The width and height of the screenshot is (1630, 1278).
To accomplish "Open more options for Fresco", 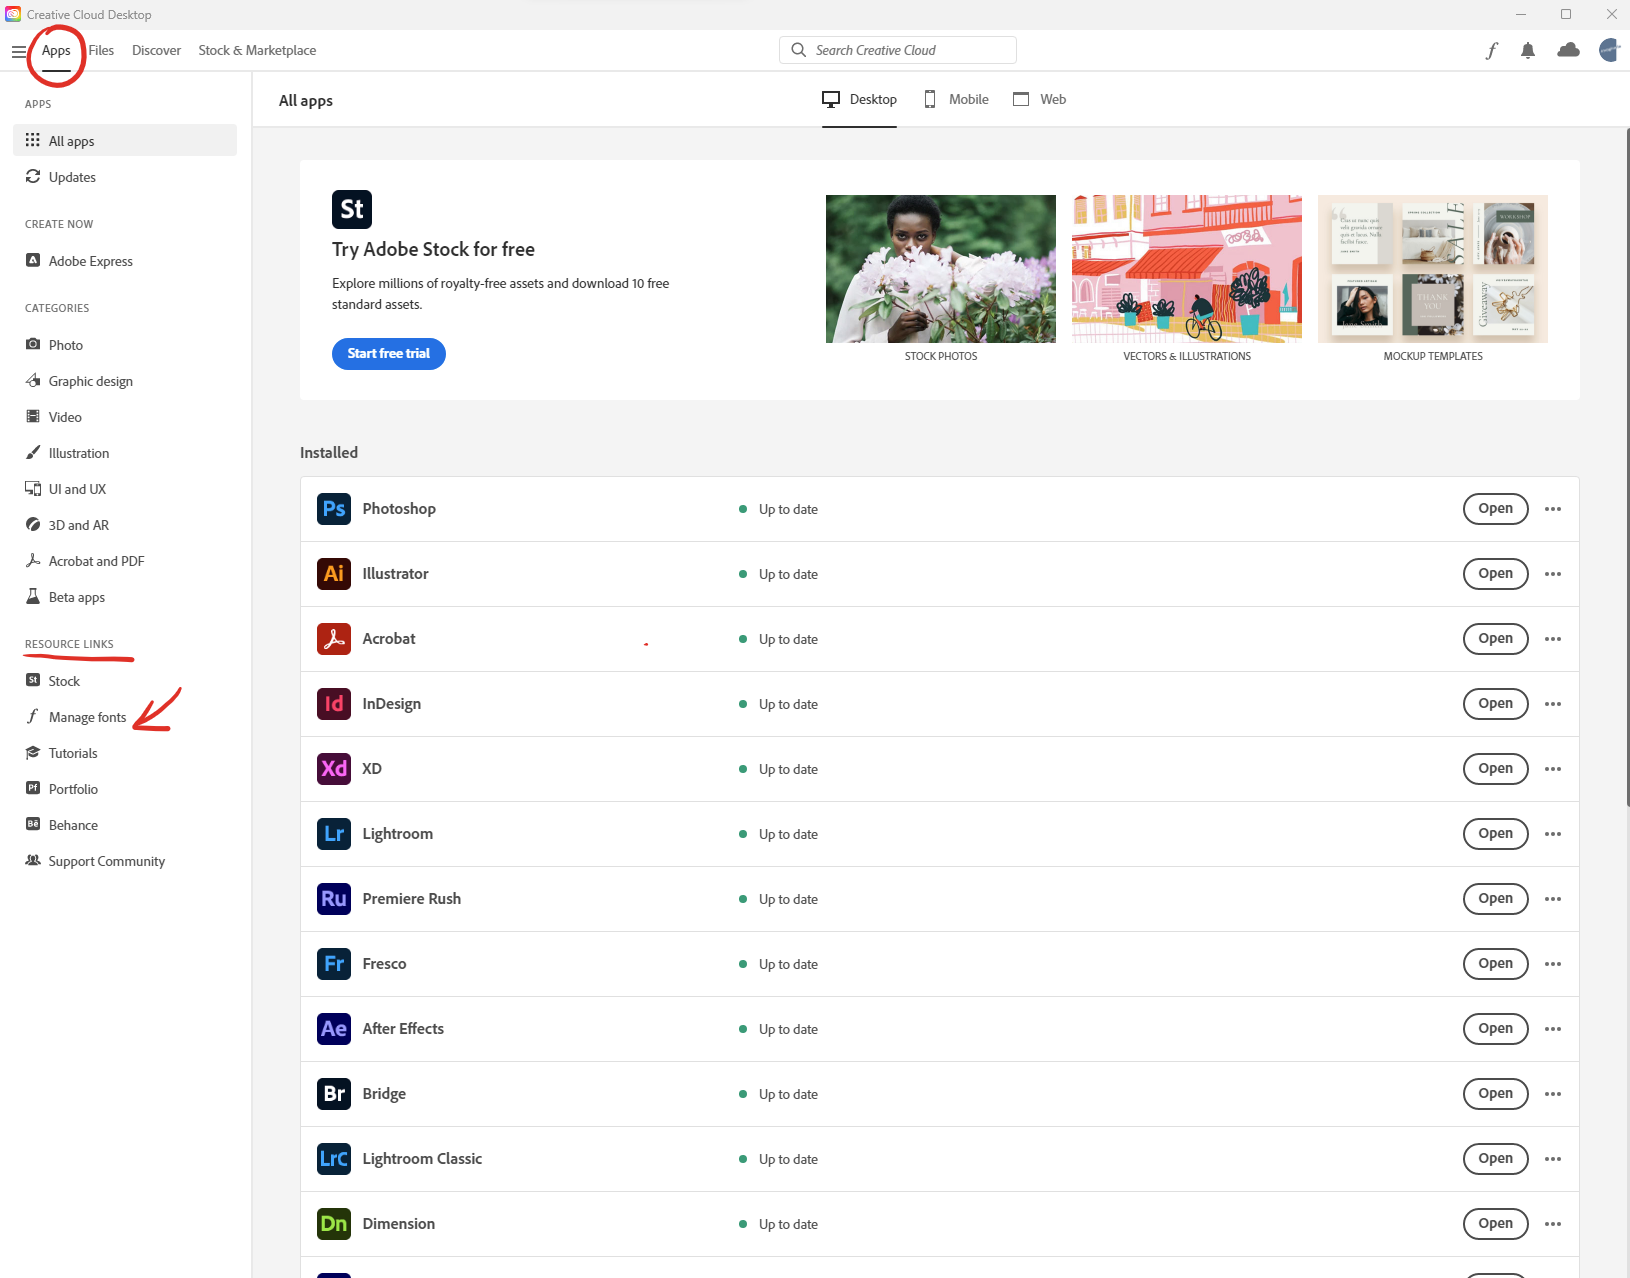I will [1553, 964].
